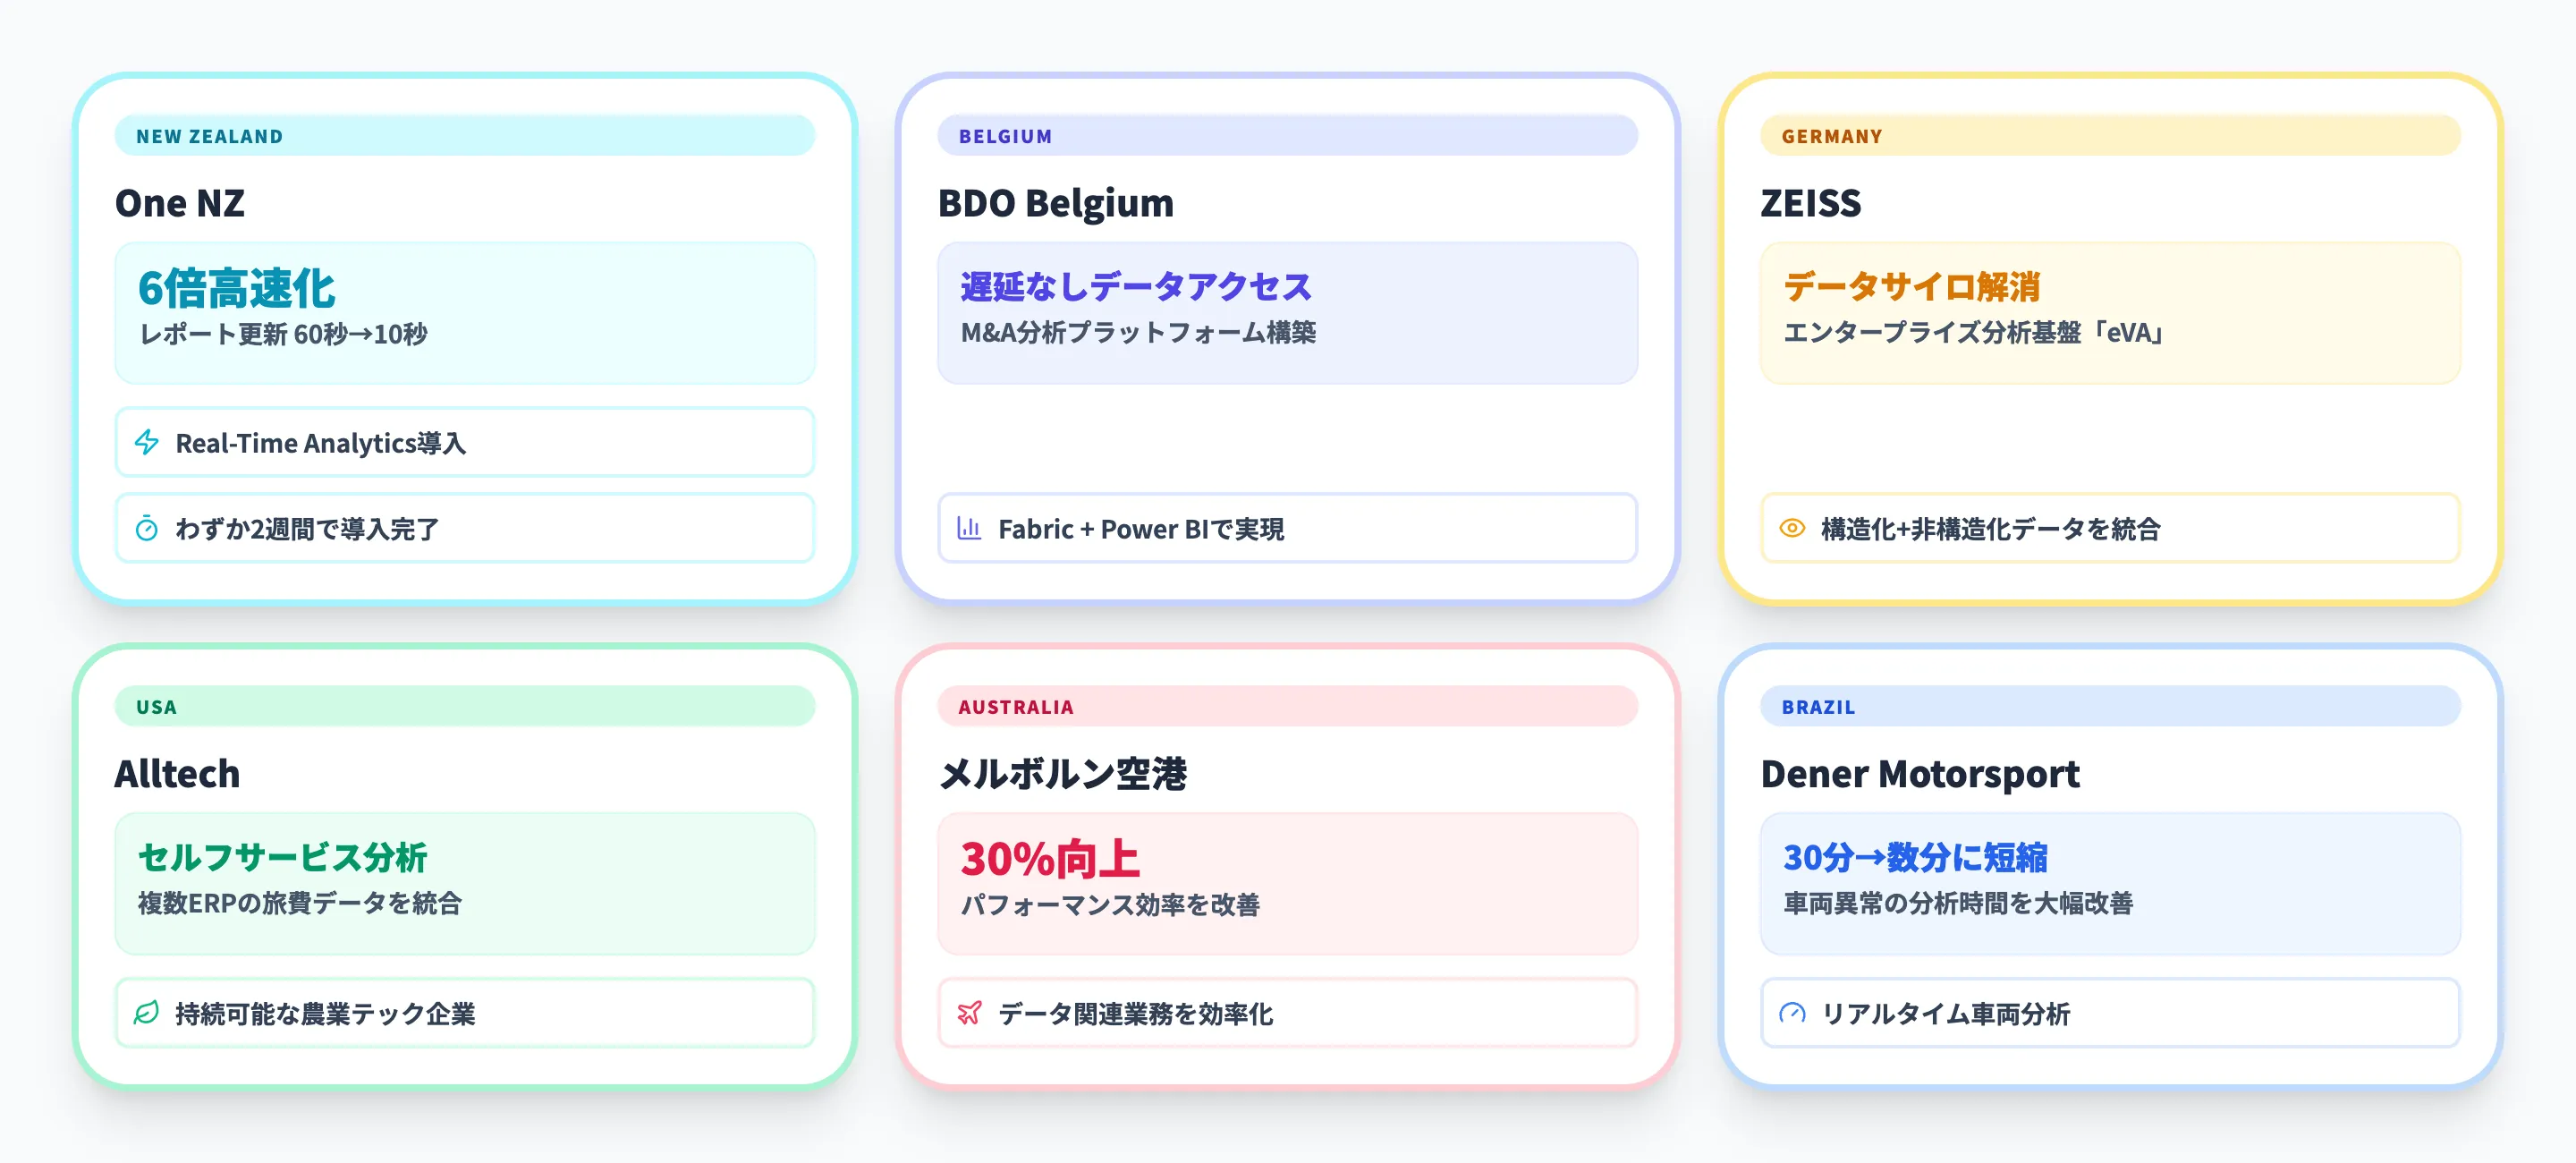The height and width of the screenshot is (1163, 2576).
Task: Select the leaf icon for 持続可能な農業テック企業
Action: point(146,1013)
